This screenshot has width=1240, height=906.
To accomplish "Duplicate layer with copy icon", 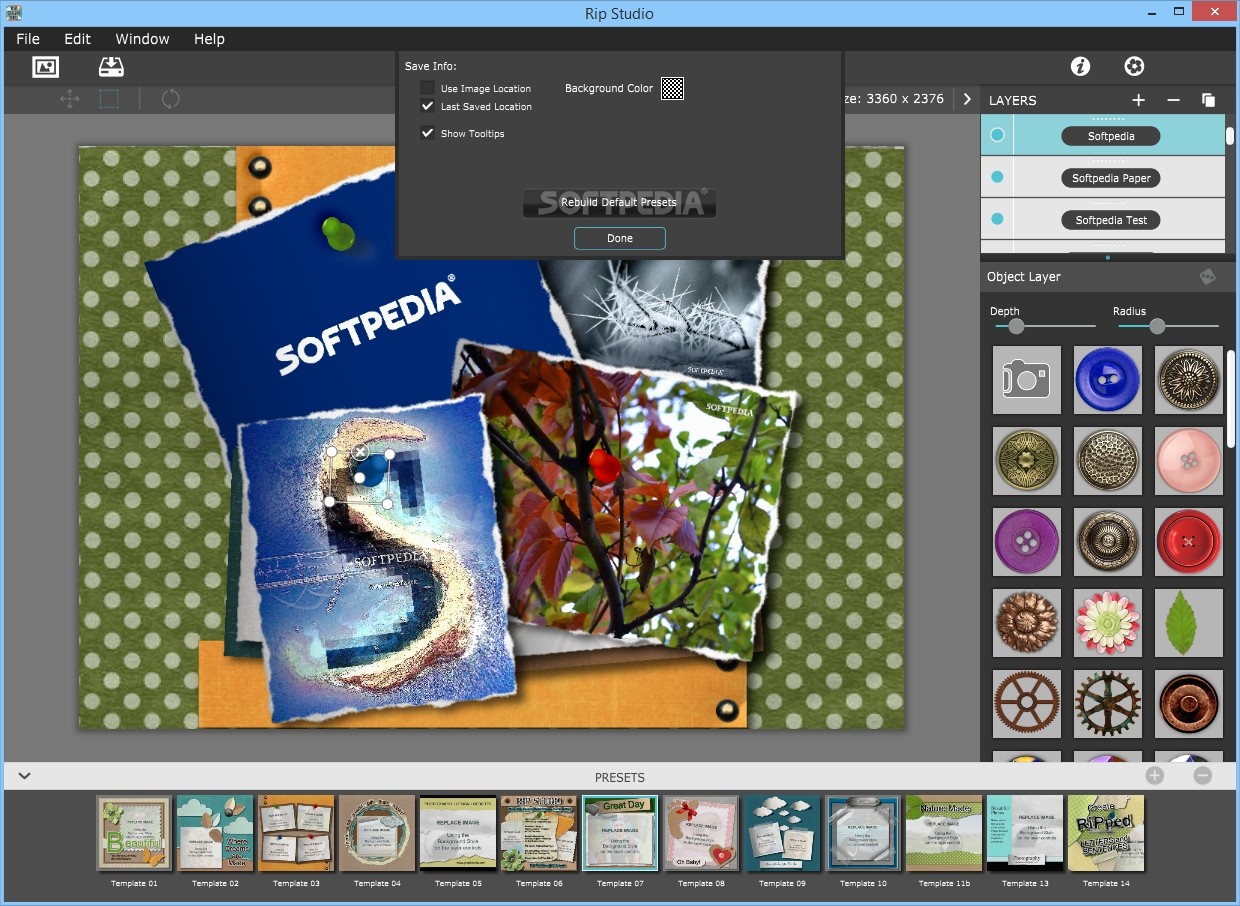I will click(x=1208, y=100).
